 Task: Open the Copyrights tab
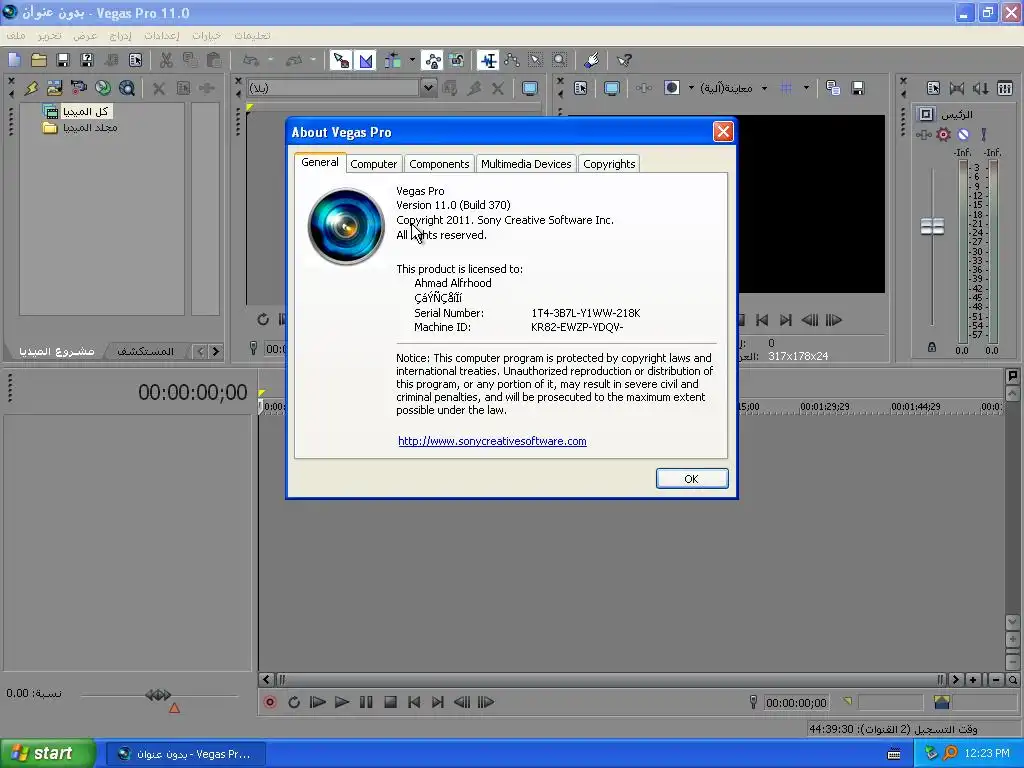[x=609, y=164]
